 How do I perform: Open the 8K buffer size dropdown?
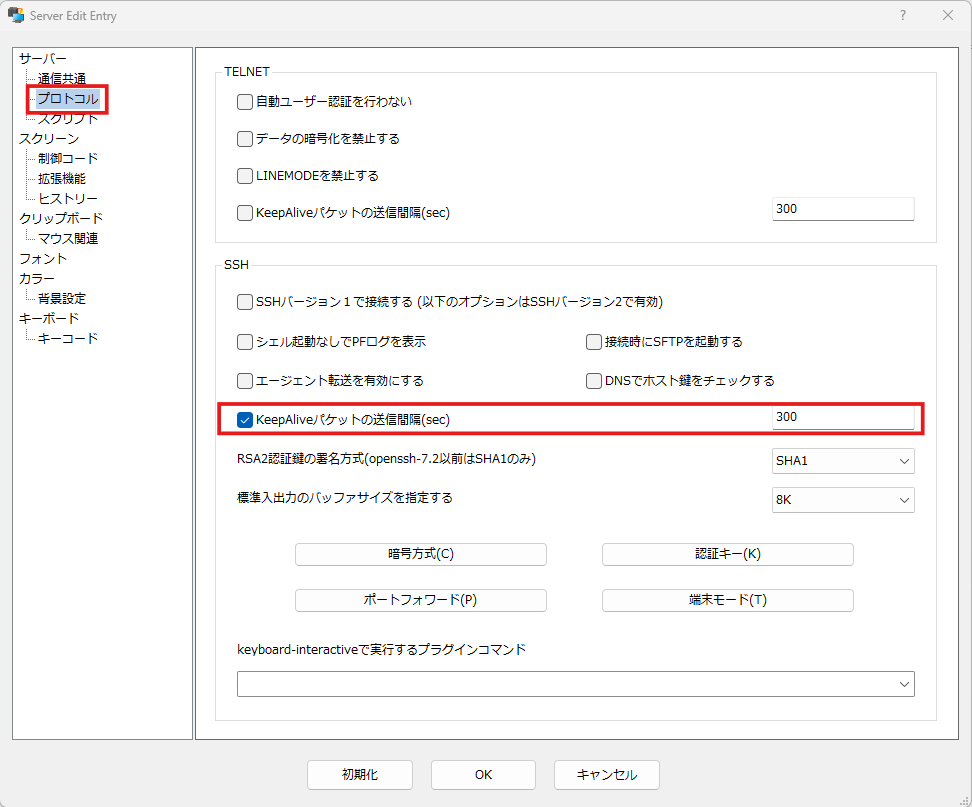[x=843, y=500]
